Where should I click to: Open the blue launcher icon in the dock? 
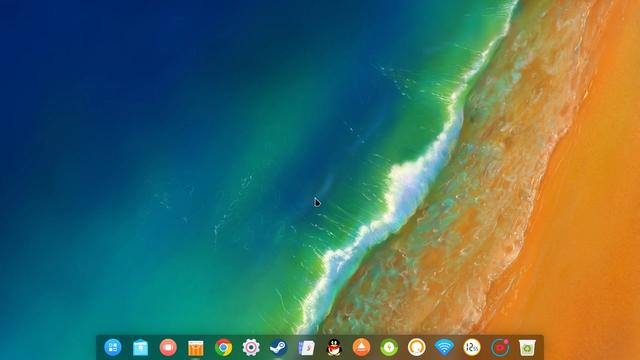113,347
